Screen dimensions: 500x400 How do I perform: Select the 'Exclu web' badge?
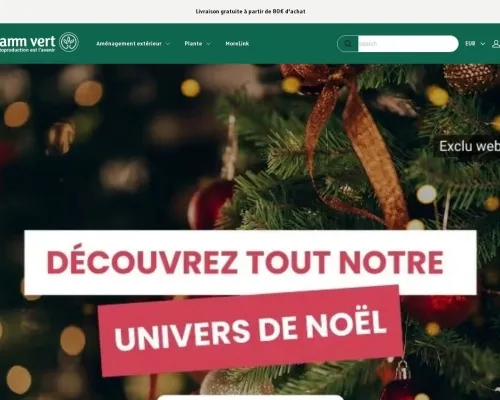(469, 146)
